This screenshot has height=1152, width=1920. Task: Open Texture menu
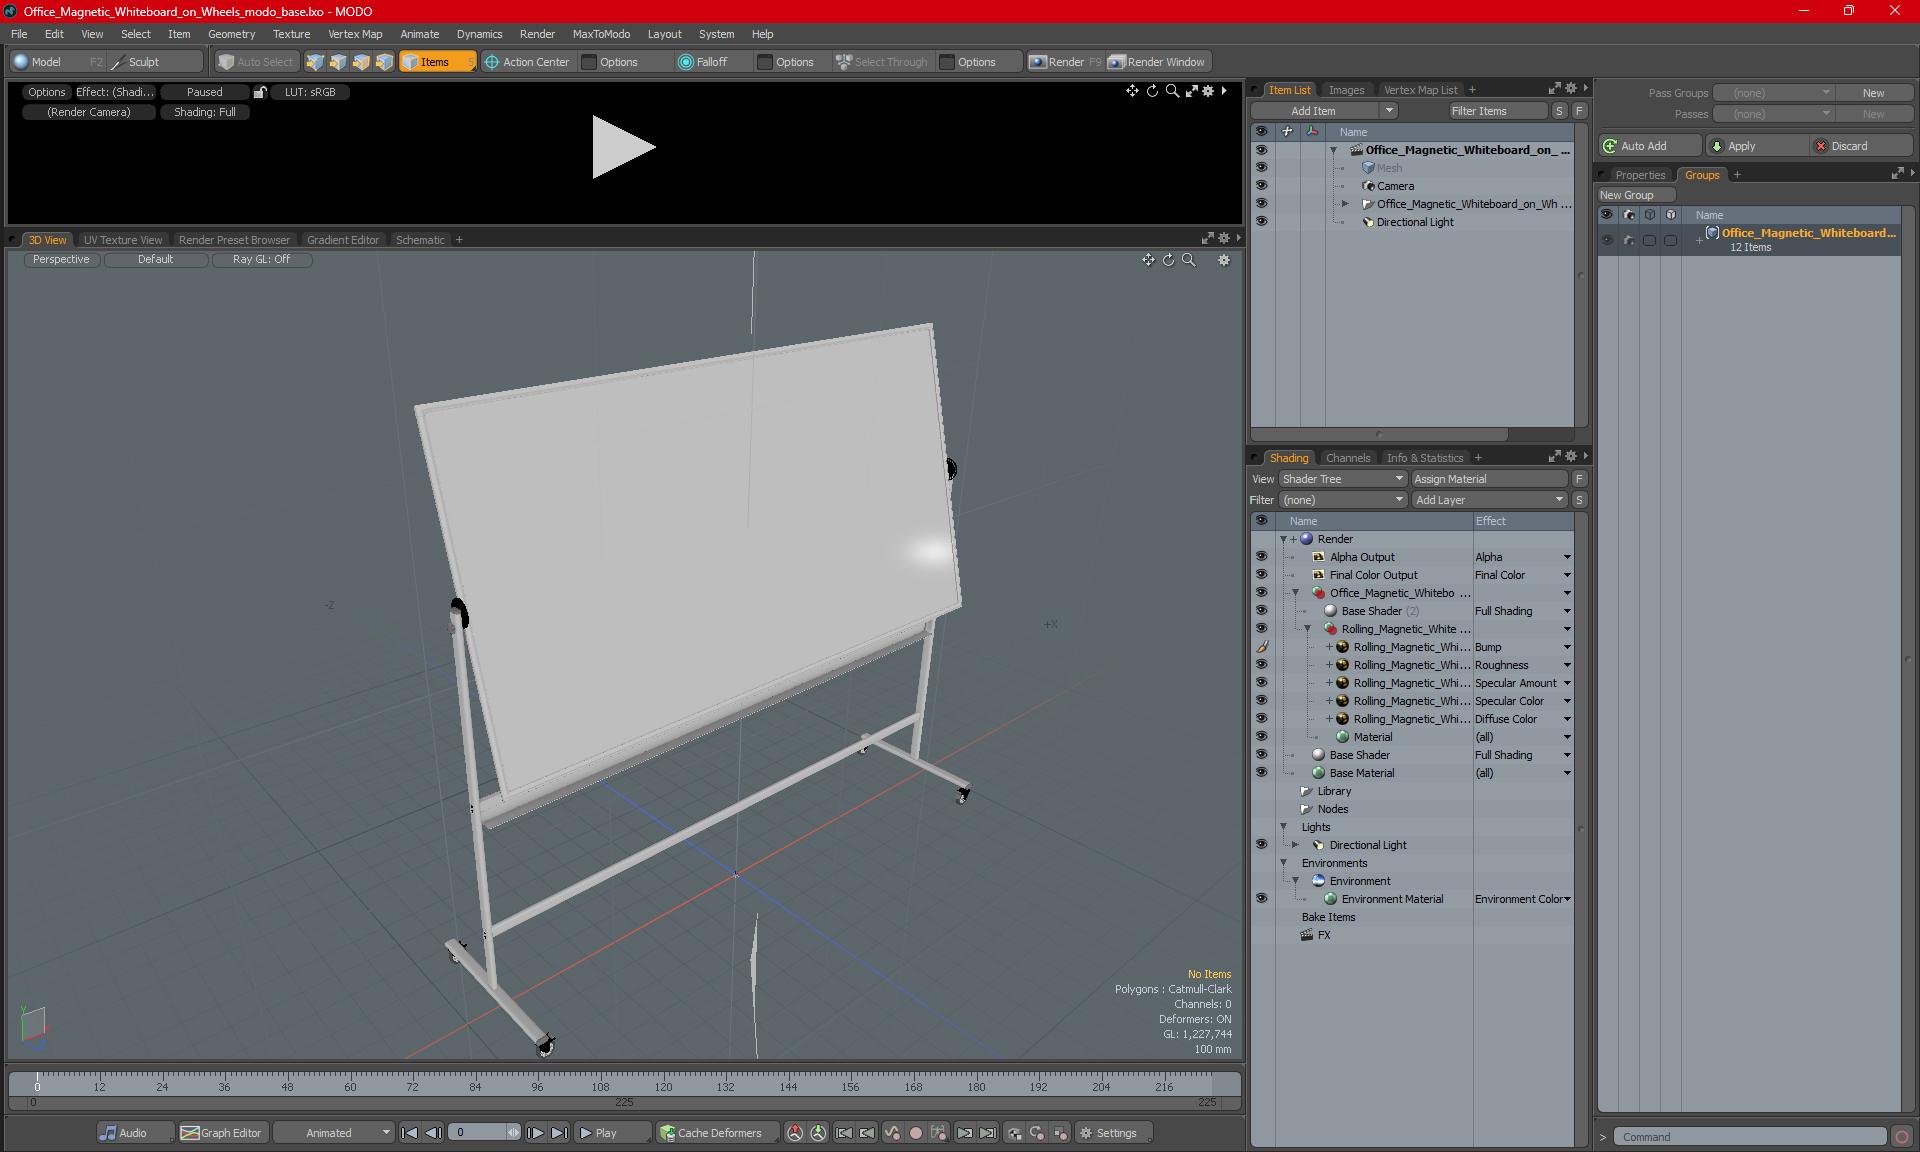(291, 34)
